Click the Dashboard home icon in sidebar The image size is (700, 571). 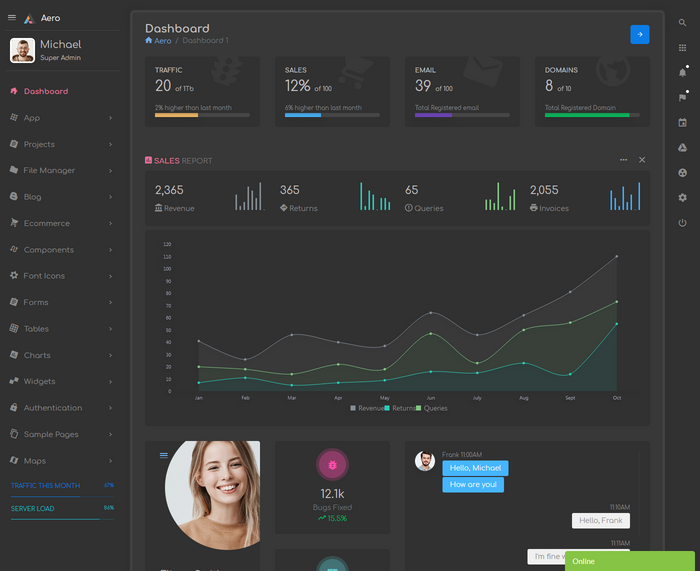click(x=14, y=91)
